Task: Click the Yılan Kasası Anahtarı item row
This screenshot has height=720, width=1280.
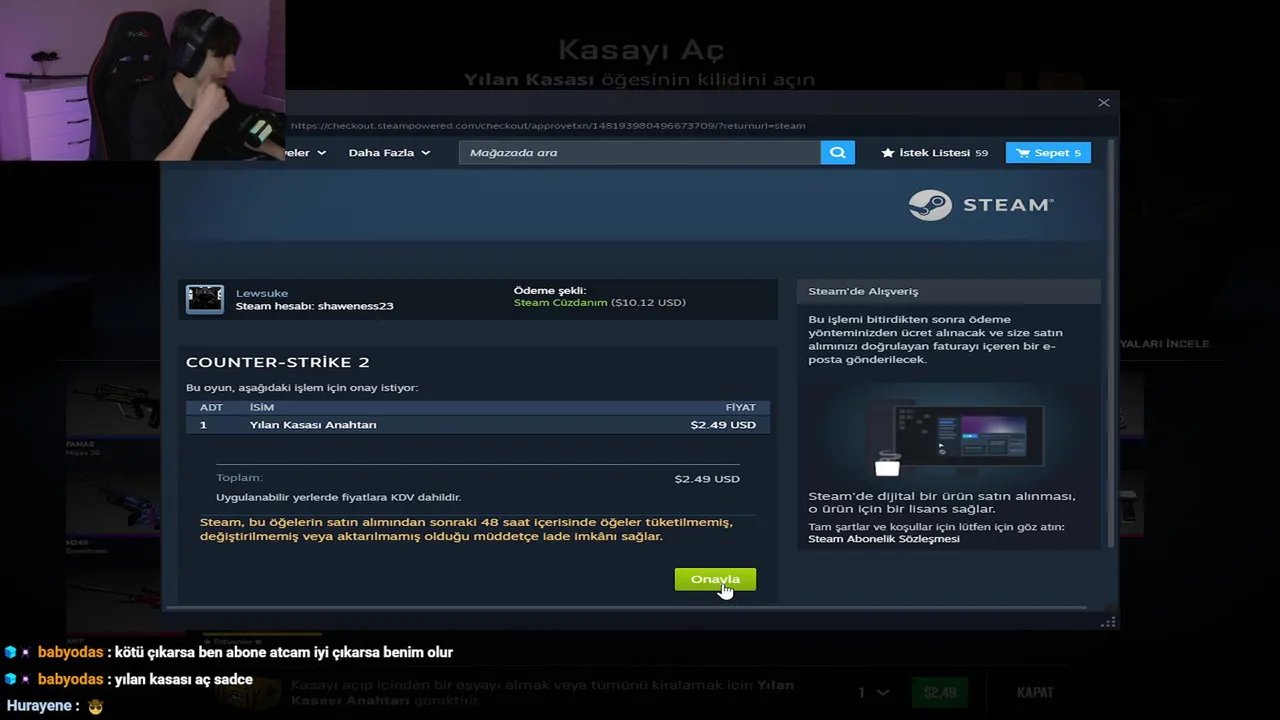Action: point(478,425)
